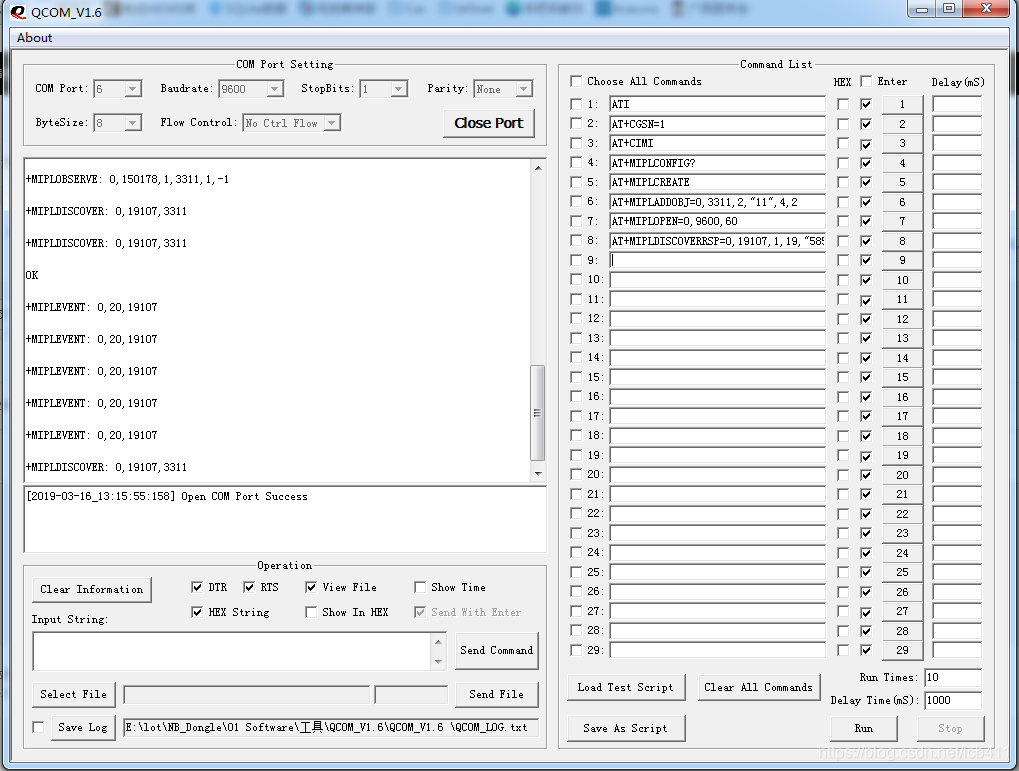Open the ByteSize dropdown

click(133, 122)
